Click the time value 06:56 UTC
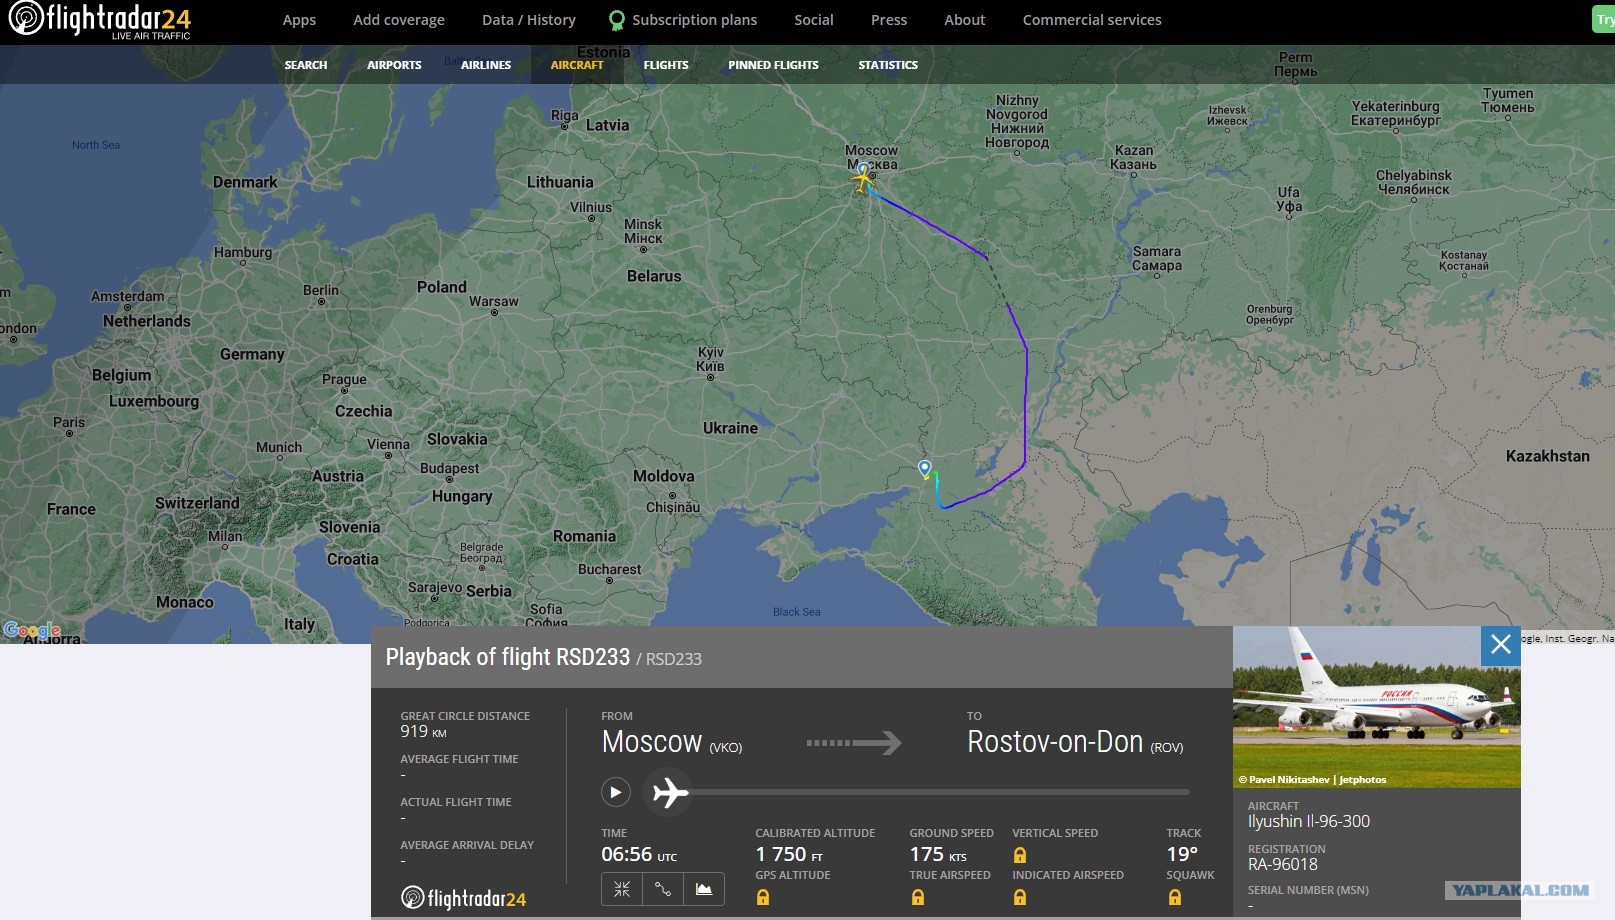The width and height of the screenshot is (1615, 920). coord(639,855)
